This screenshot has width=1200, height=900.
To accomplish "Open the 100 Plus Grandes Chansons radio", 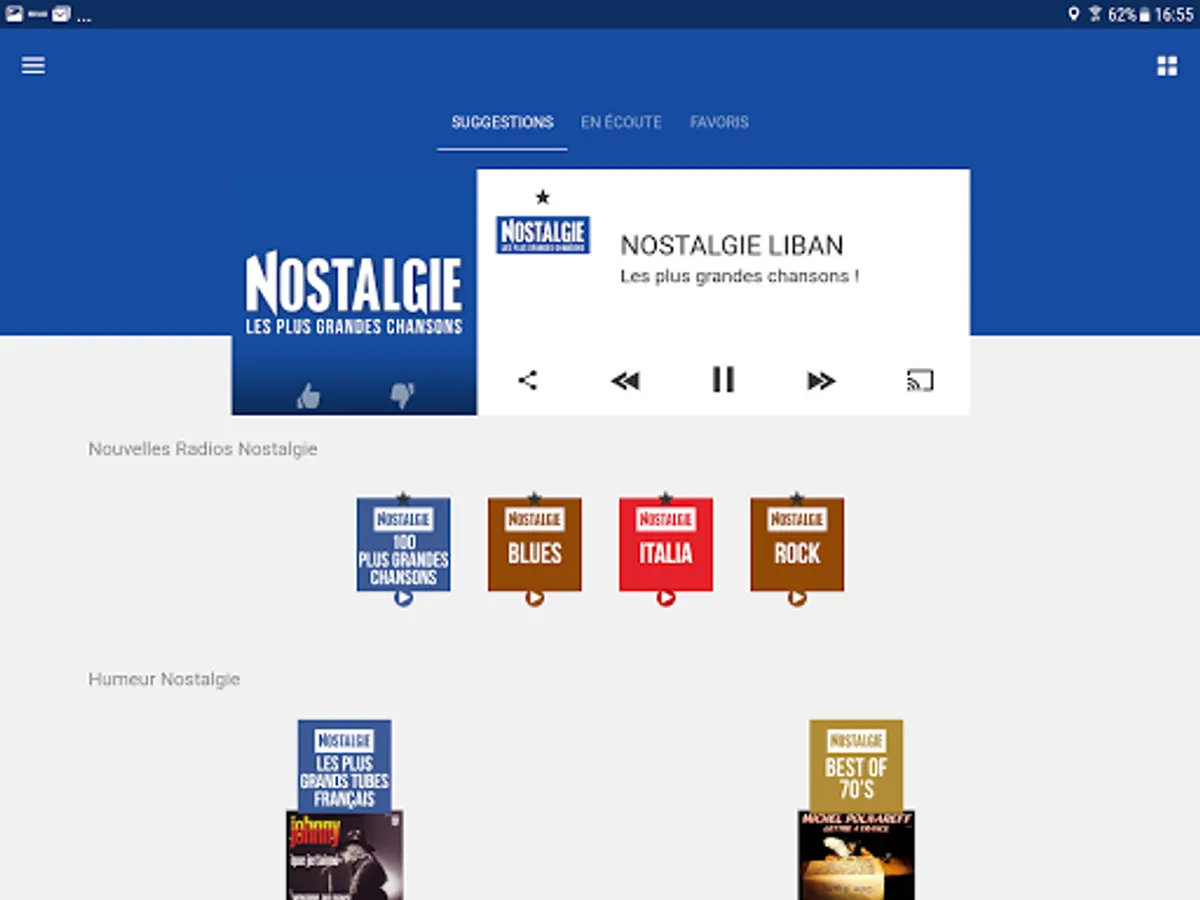I will (403, 545).
